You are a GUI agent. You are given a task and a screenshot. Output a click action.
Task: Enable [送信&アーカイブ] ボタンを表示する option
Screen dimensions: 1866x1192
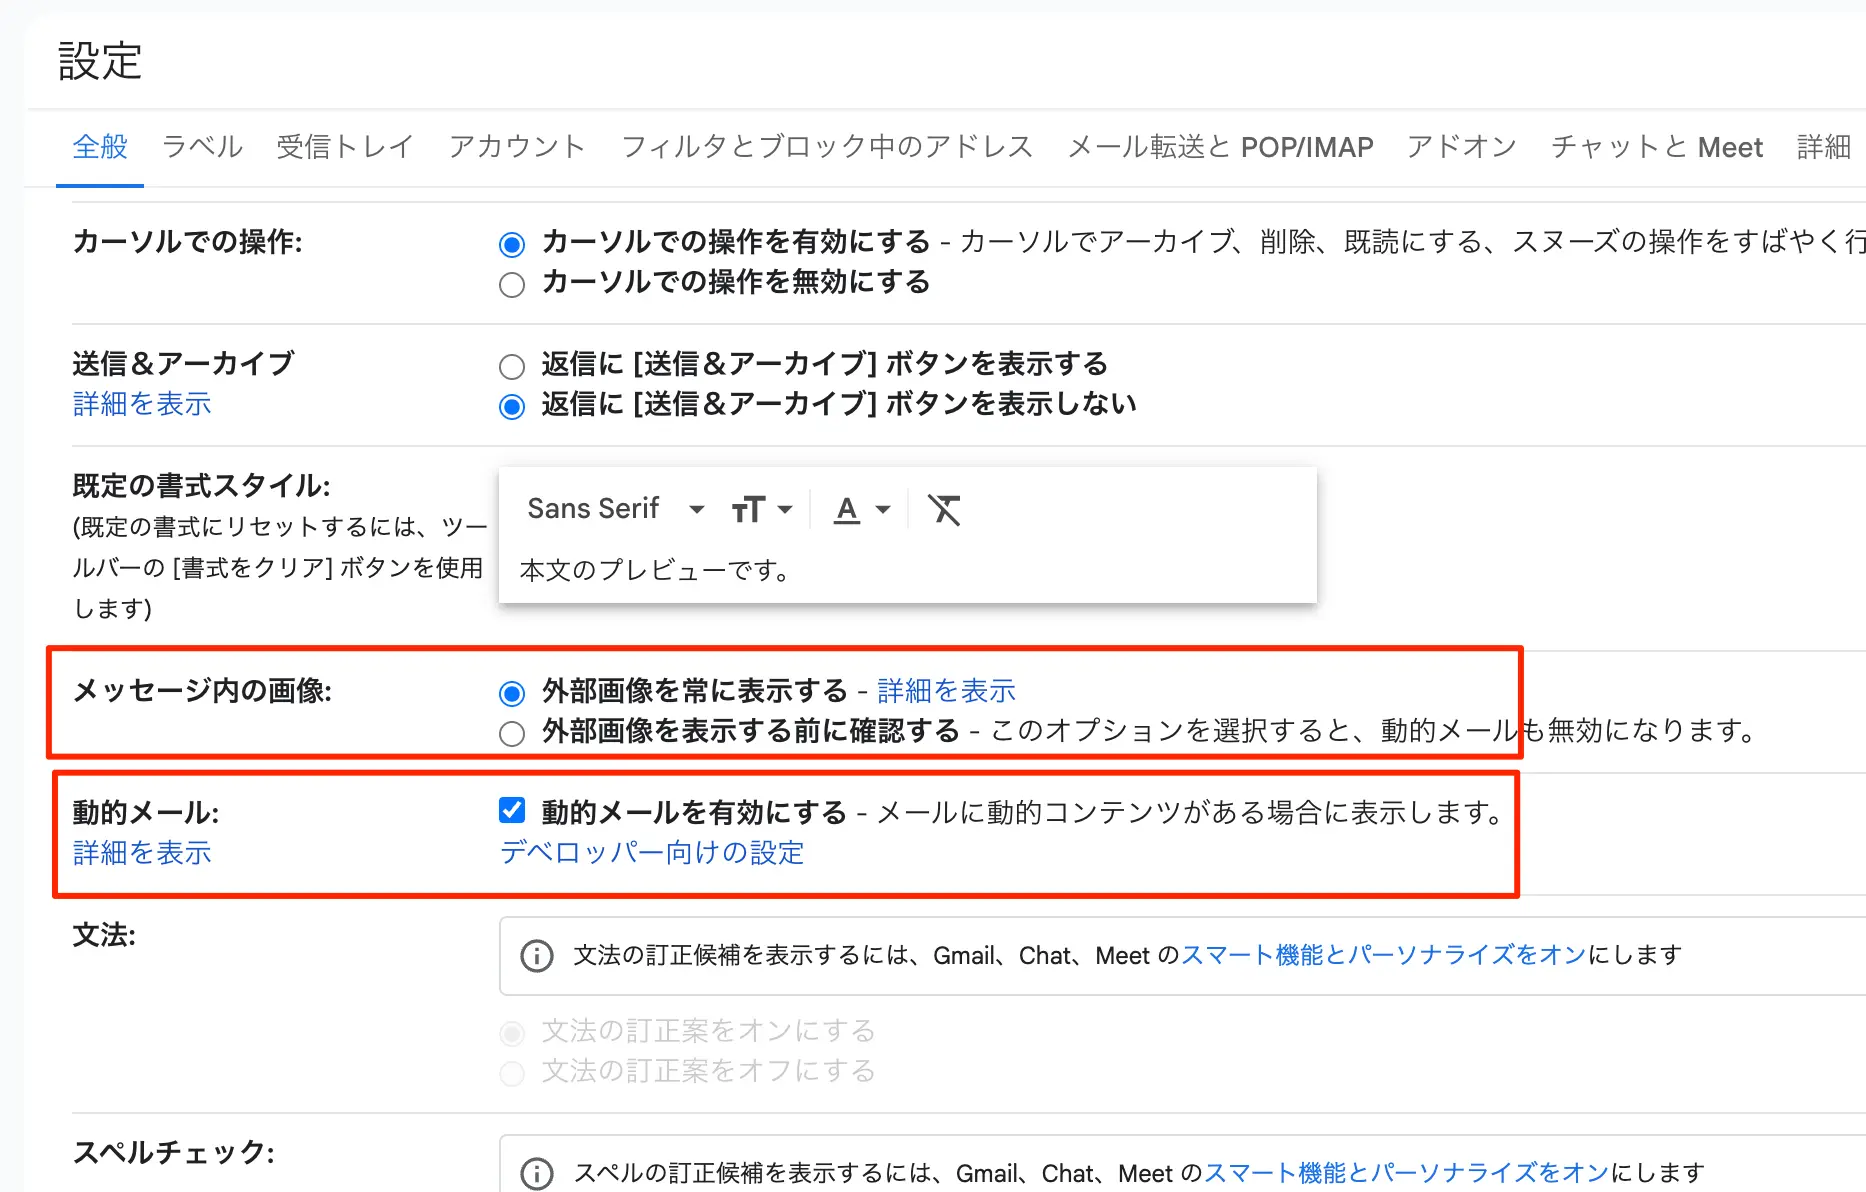coord(512,367)
